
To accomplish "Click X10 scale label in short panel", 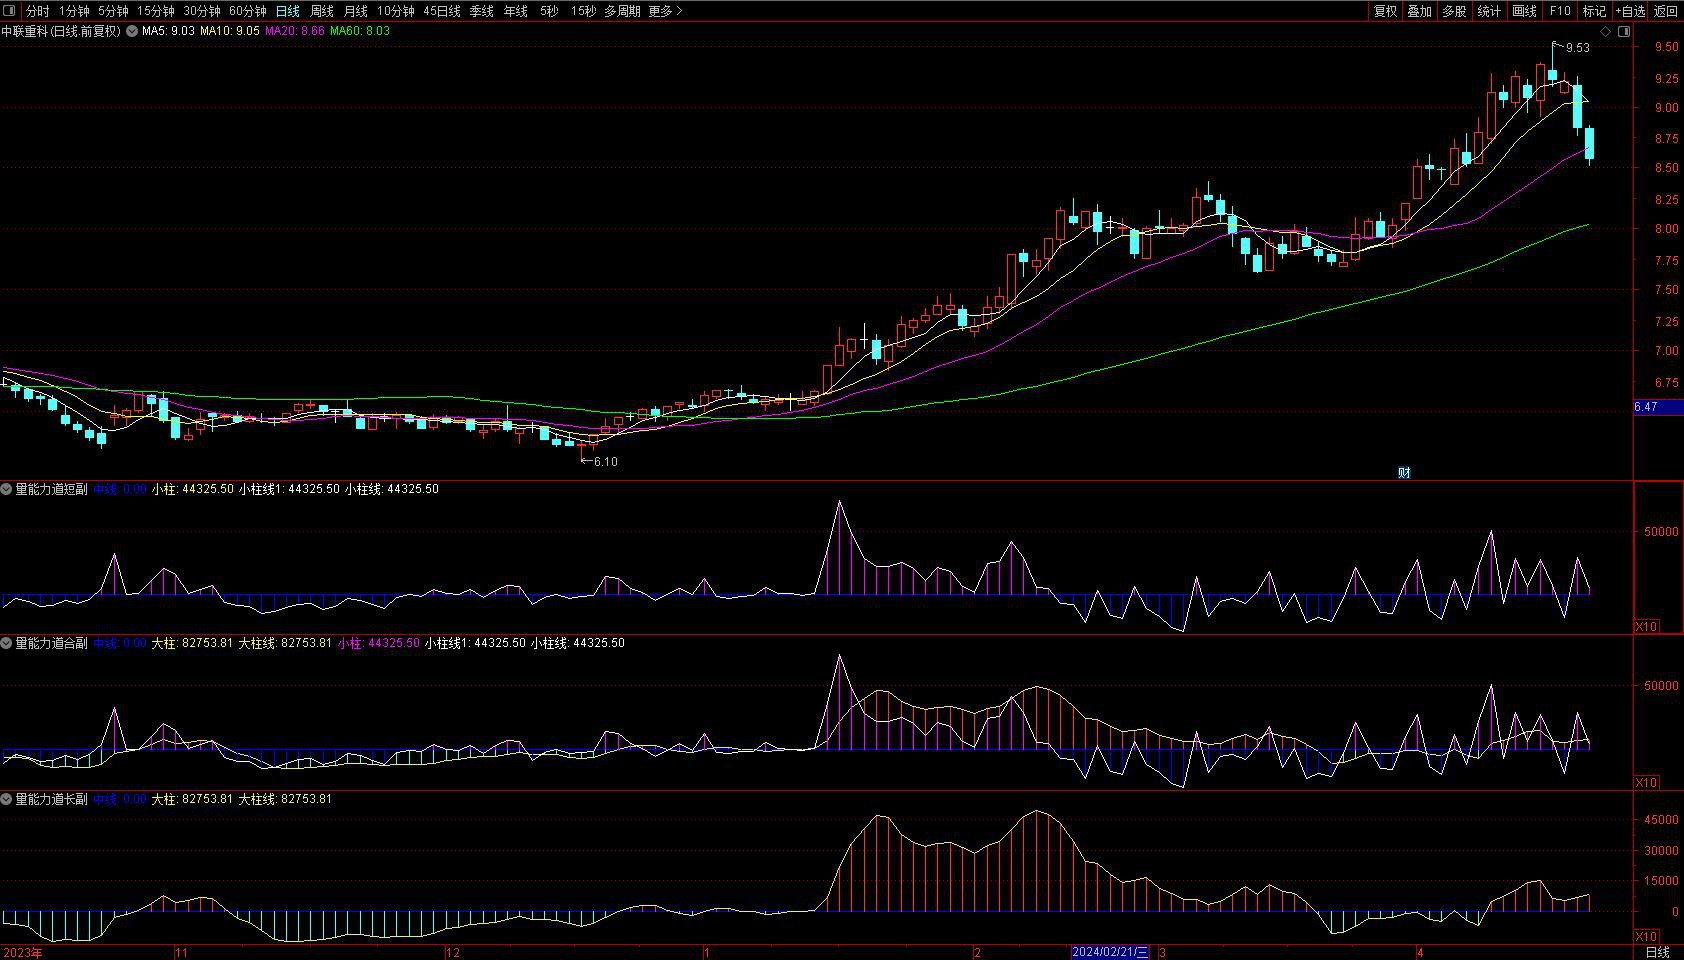I will tap(1646, 627).
